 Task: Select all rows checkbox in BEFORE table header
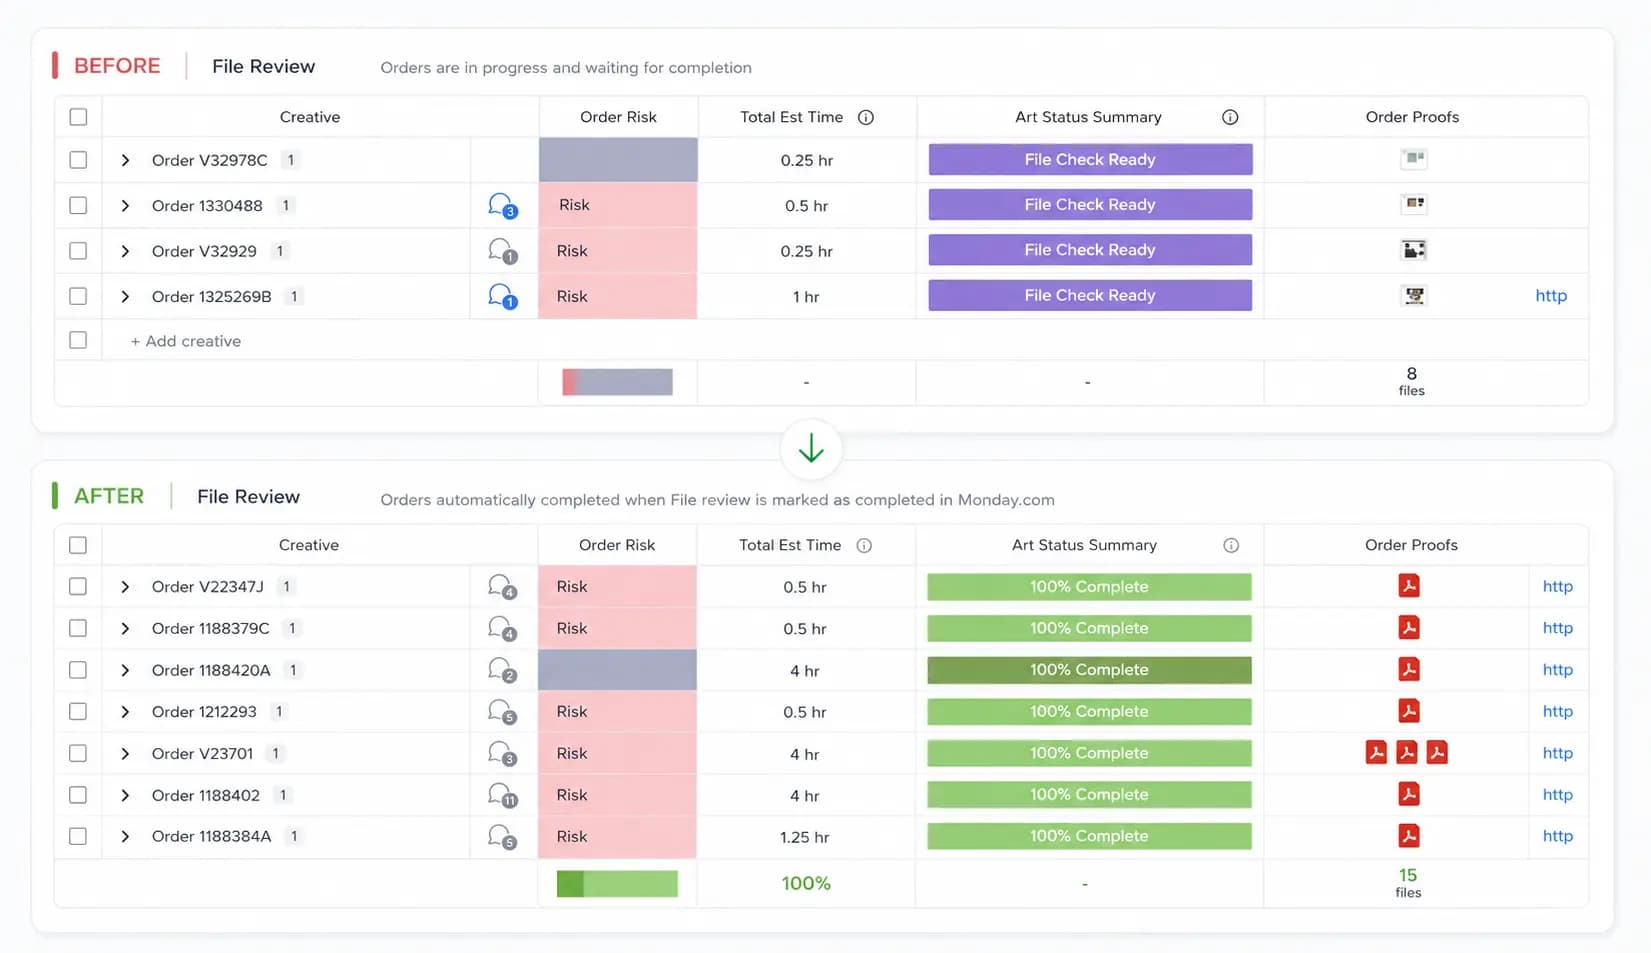pos(78,117)
